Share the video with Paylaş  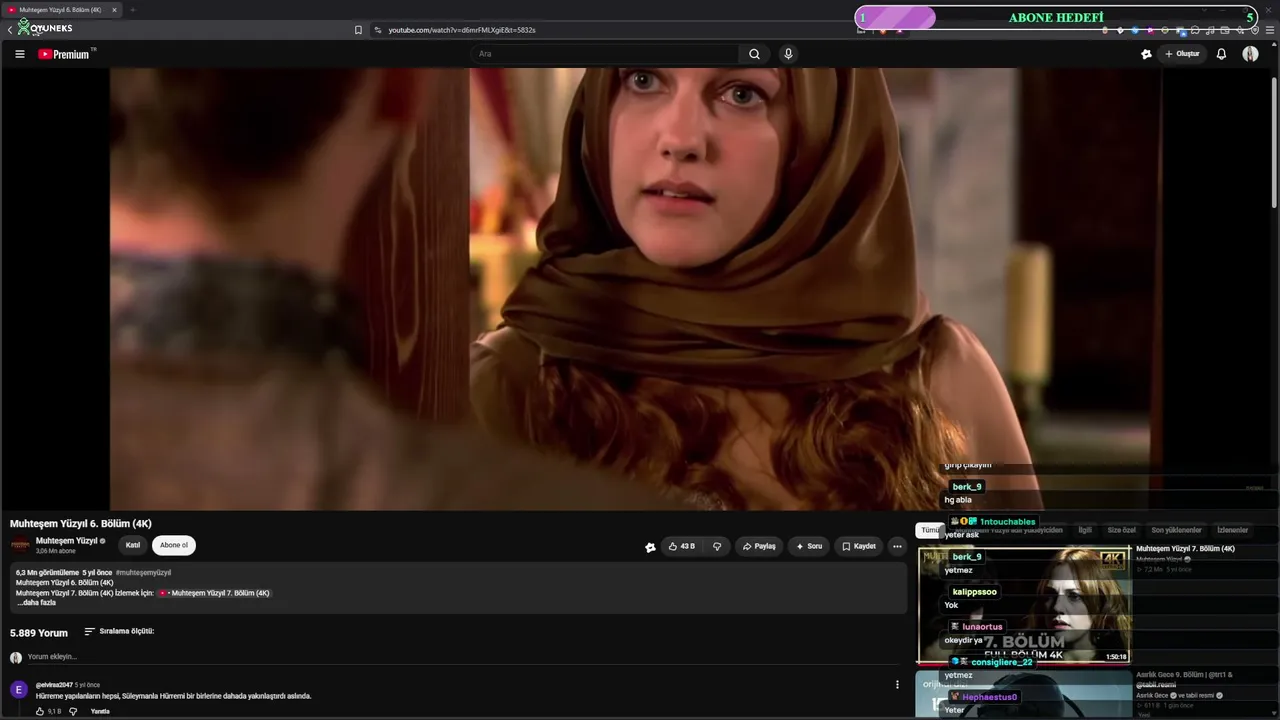click(759, 546)
